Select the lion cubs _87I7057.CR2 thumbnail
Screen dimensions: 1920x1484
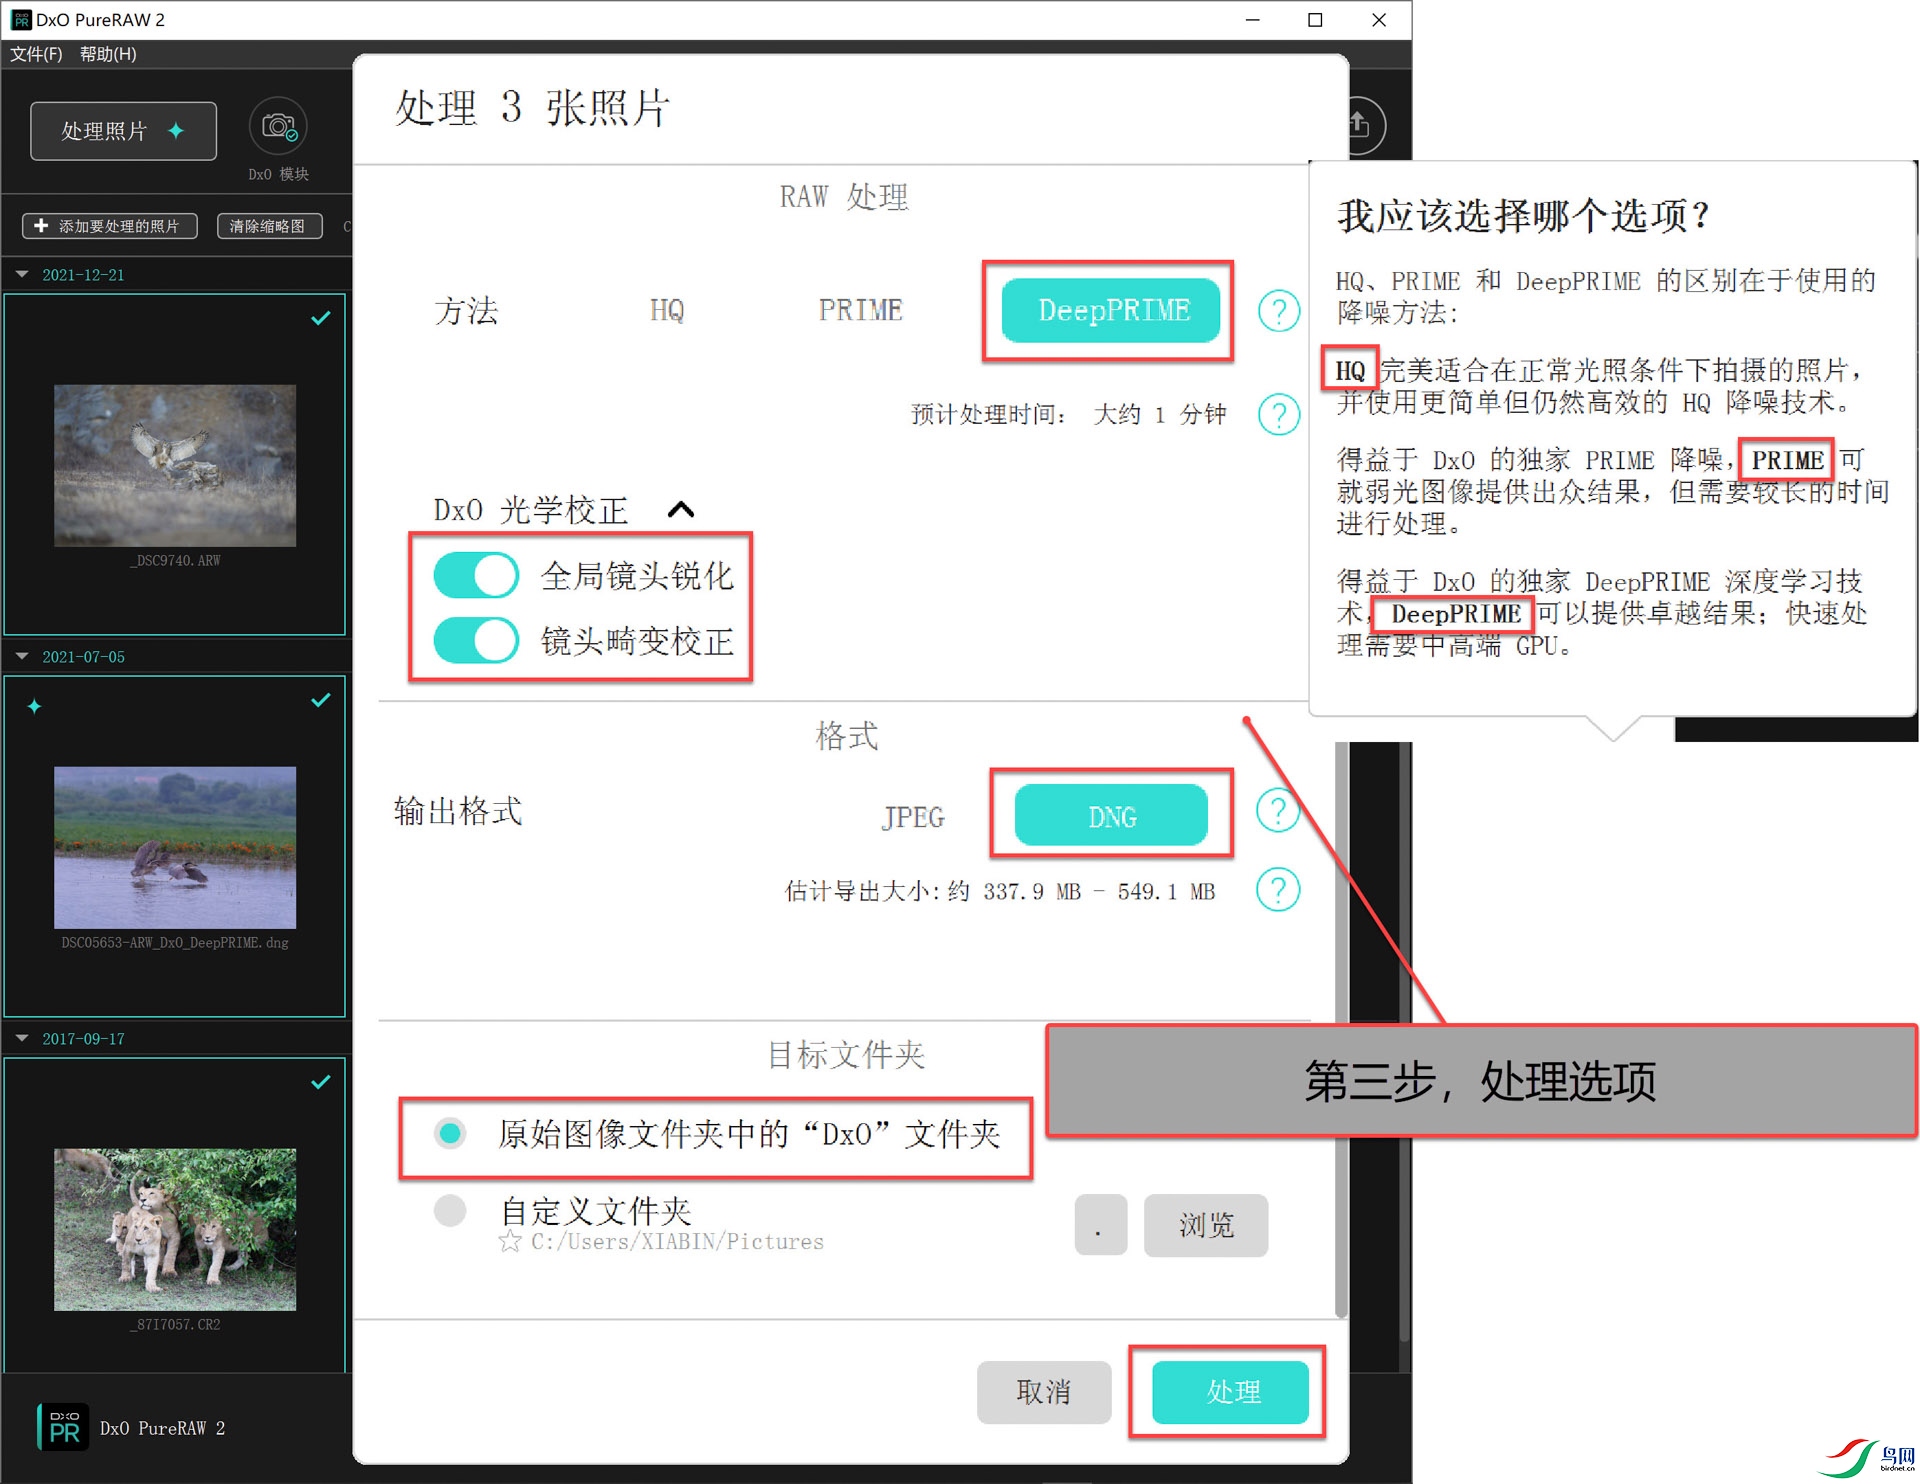coord(175,1229)
